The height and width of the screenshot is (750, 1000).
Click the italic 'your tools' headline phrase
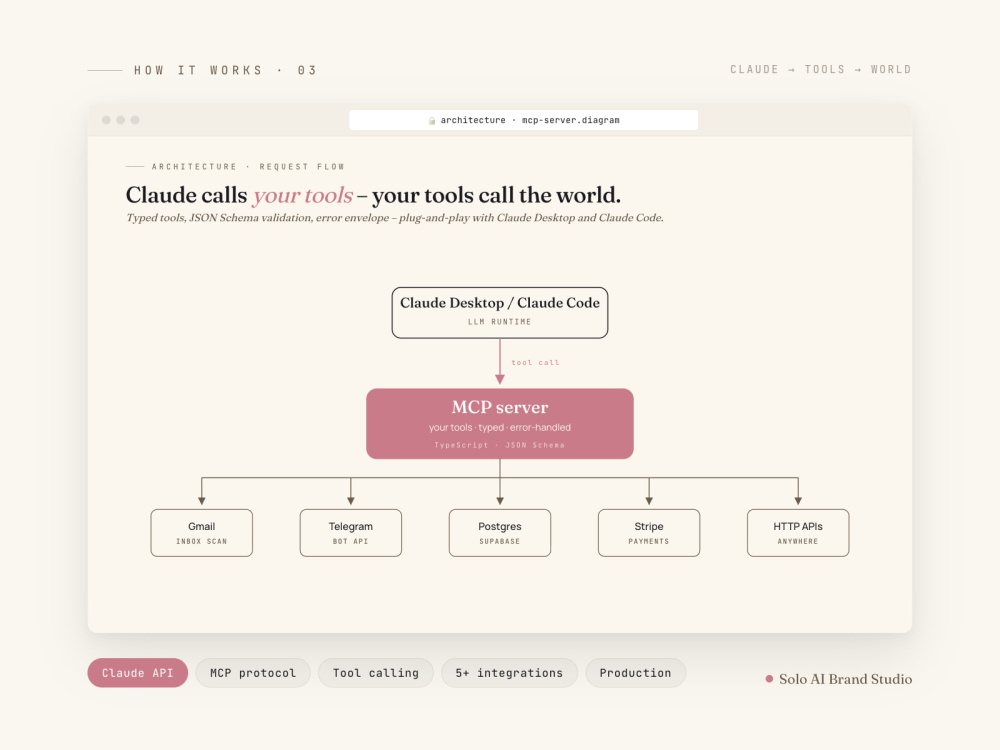[x=303, y=195]
